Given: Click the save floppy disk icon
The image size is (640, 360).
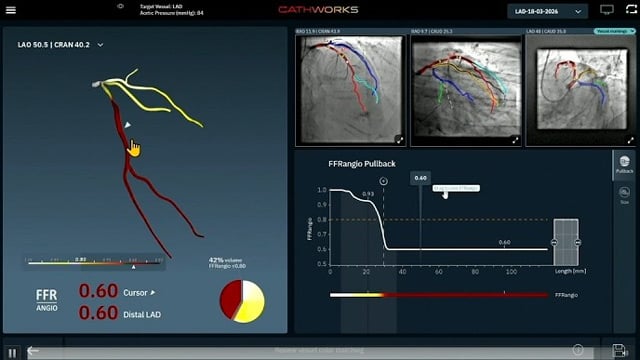Looking at the screenshot, I should (x=619, y=350).
